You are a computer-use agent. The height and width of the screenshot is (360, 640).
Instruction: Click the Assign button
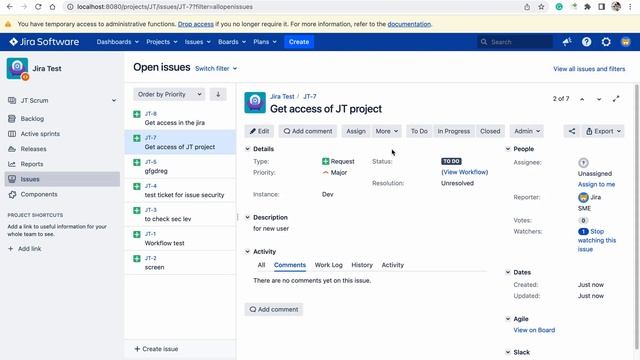pyautogui.click(x=356, y=131)
